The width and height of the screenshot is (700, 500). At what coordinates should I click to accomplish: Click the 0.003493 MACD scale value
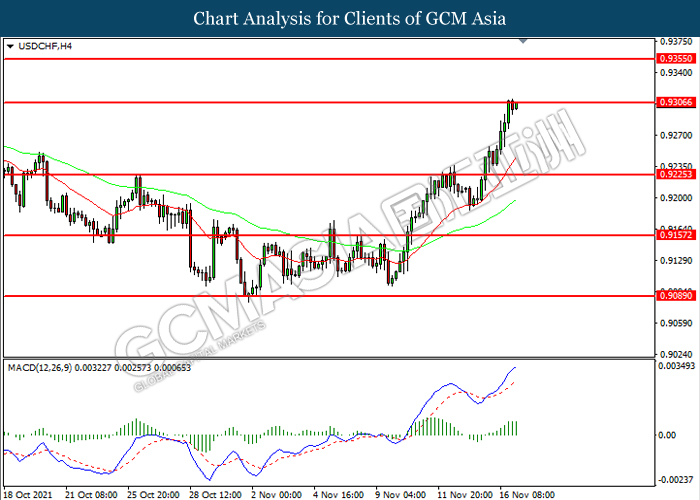tap(676, 366)
